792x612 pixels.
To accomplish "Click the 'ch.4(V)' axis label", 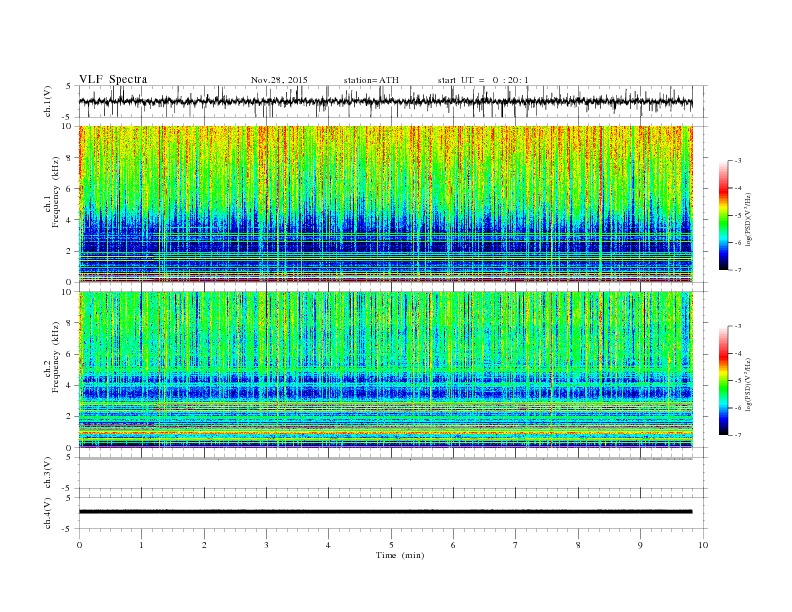I will (x=48, y=513).
